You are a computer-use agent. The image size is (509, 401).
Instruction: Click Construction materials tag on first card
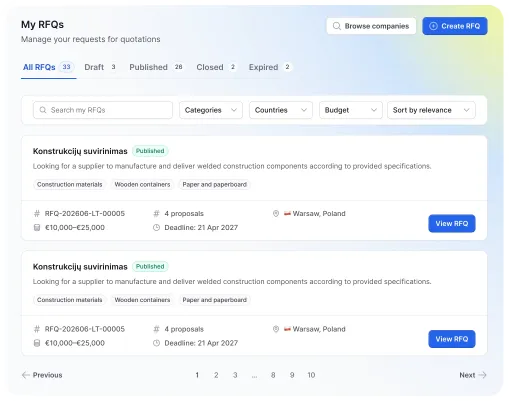click(x=69, y=184)
